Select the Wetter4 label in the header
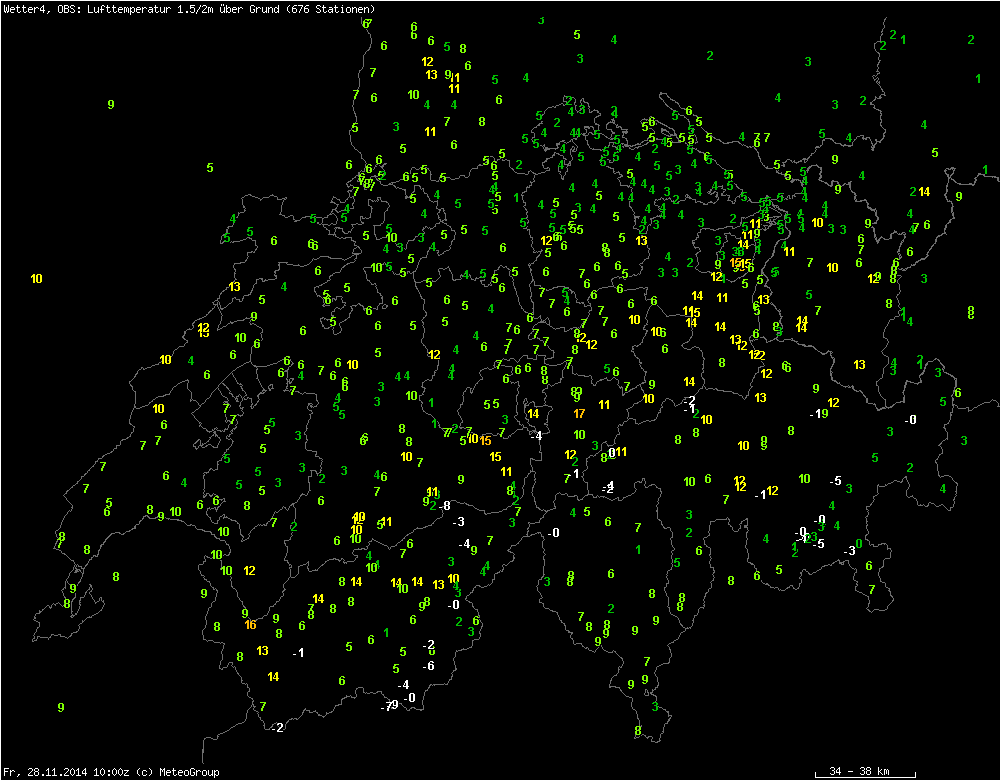This screenshot has width=1000, height=780. point(24,8)
